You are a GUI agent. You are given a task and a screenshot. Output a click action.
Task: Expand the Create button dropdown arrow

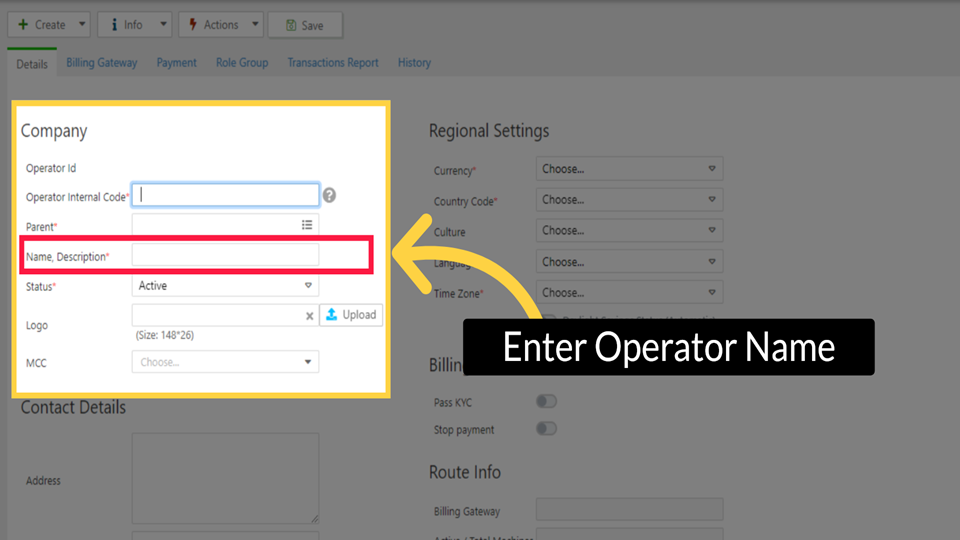(82, 25)
